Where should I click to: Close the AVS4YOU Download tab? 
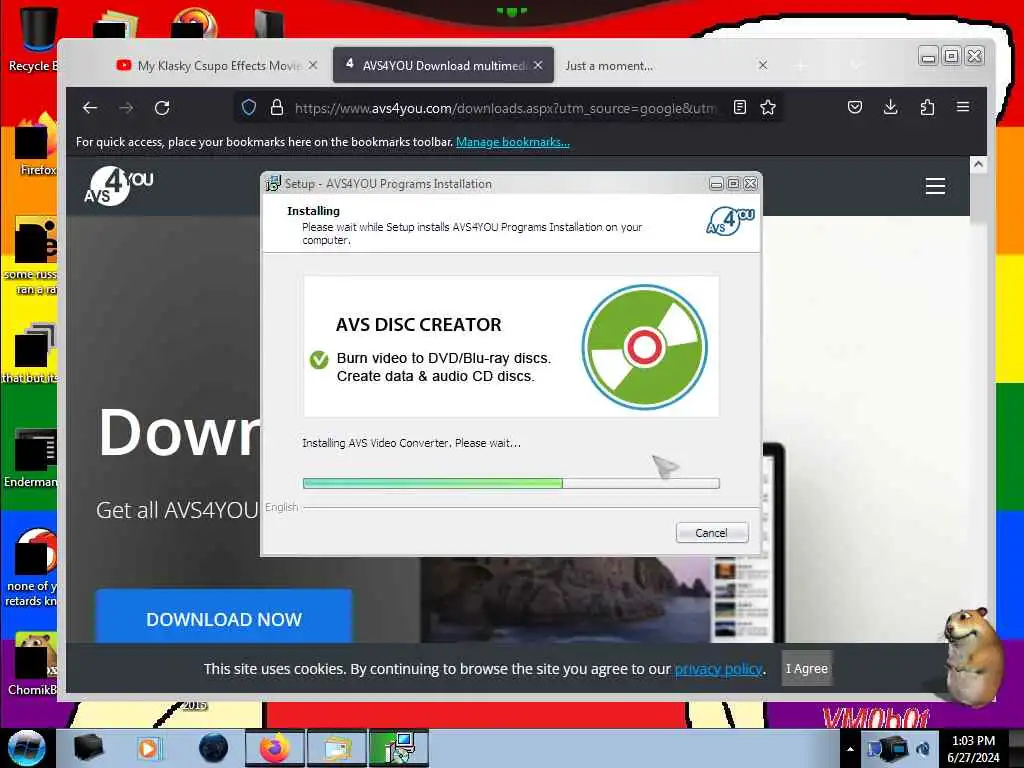click(538, 65)
